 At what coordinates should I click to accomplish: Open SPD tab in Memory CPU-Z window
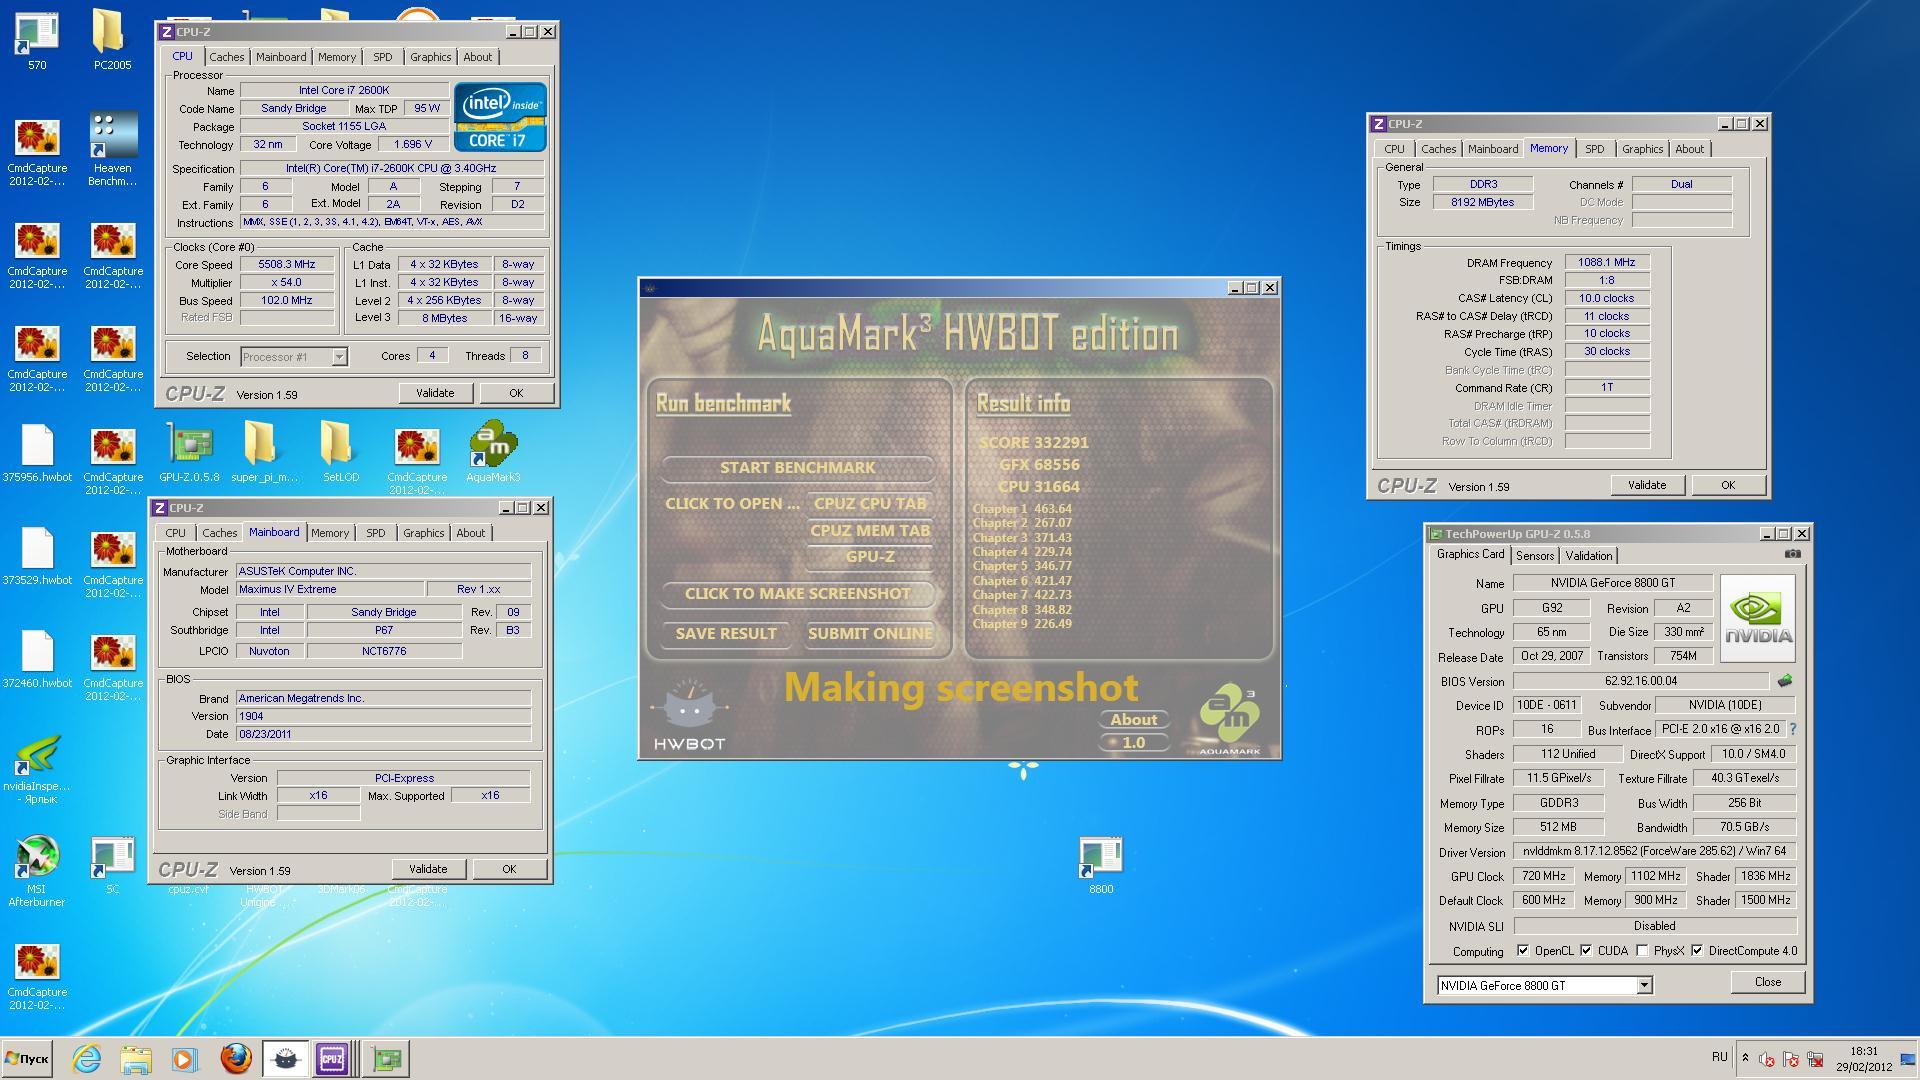point(1594,149)
